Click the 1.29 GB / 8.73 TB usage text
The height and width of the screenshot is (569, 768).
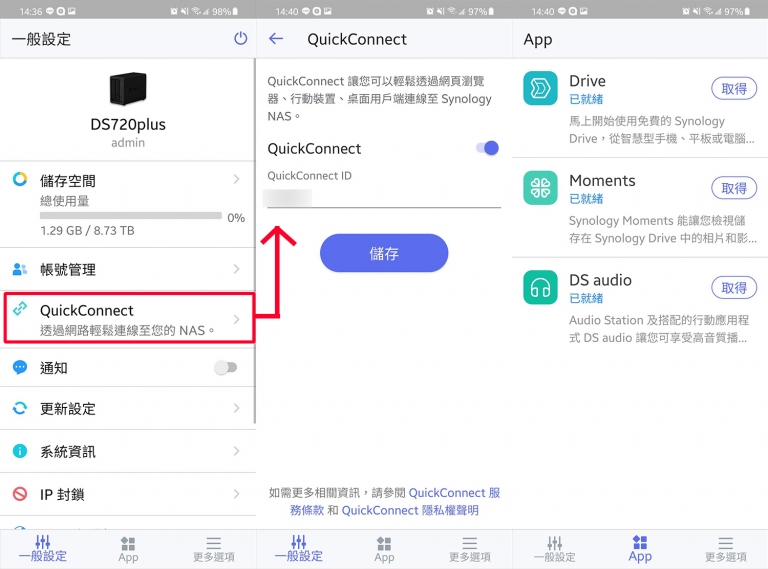click(x=87, y=231)
